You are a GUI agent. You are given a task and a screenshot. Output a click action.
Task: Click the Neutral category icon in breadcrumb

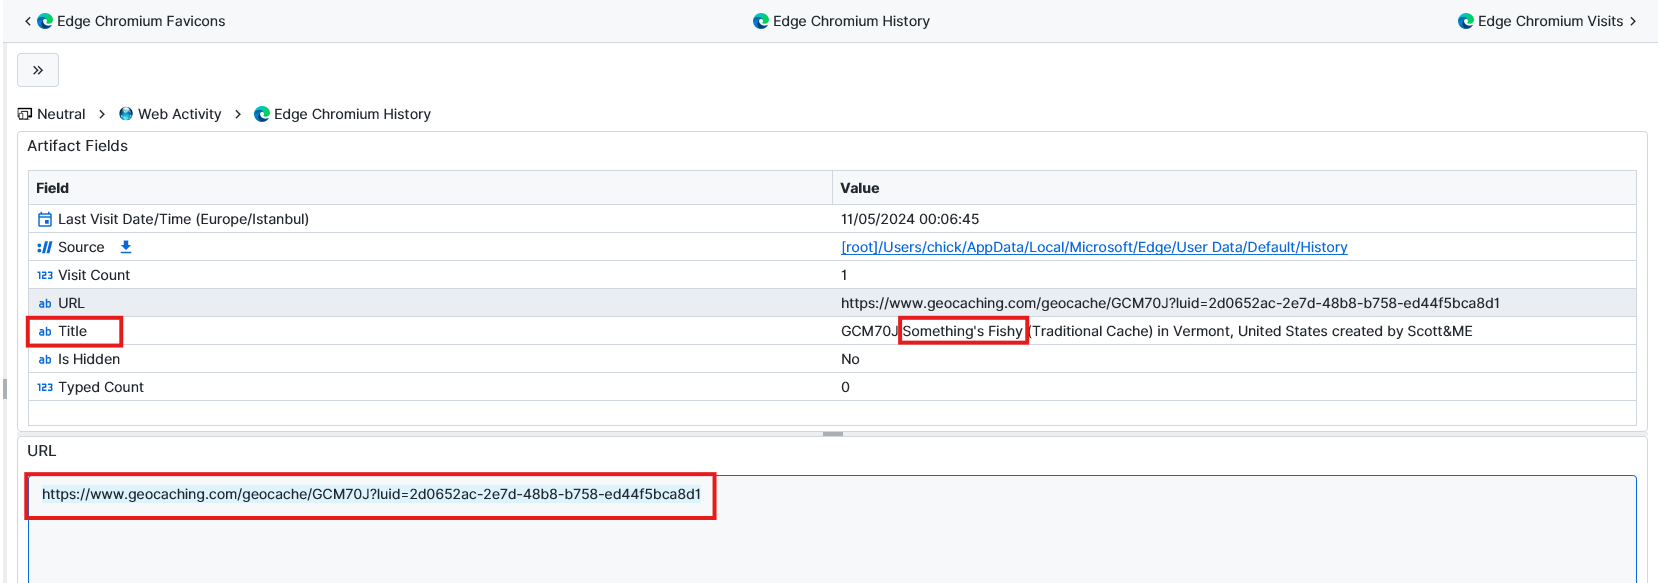25,114
